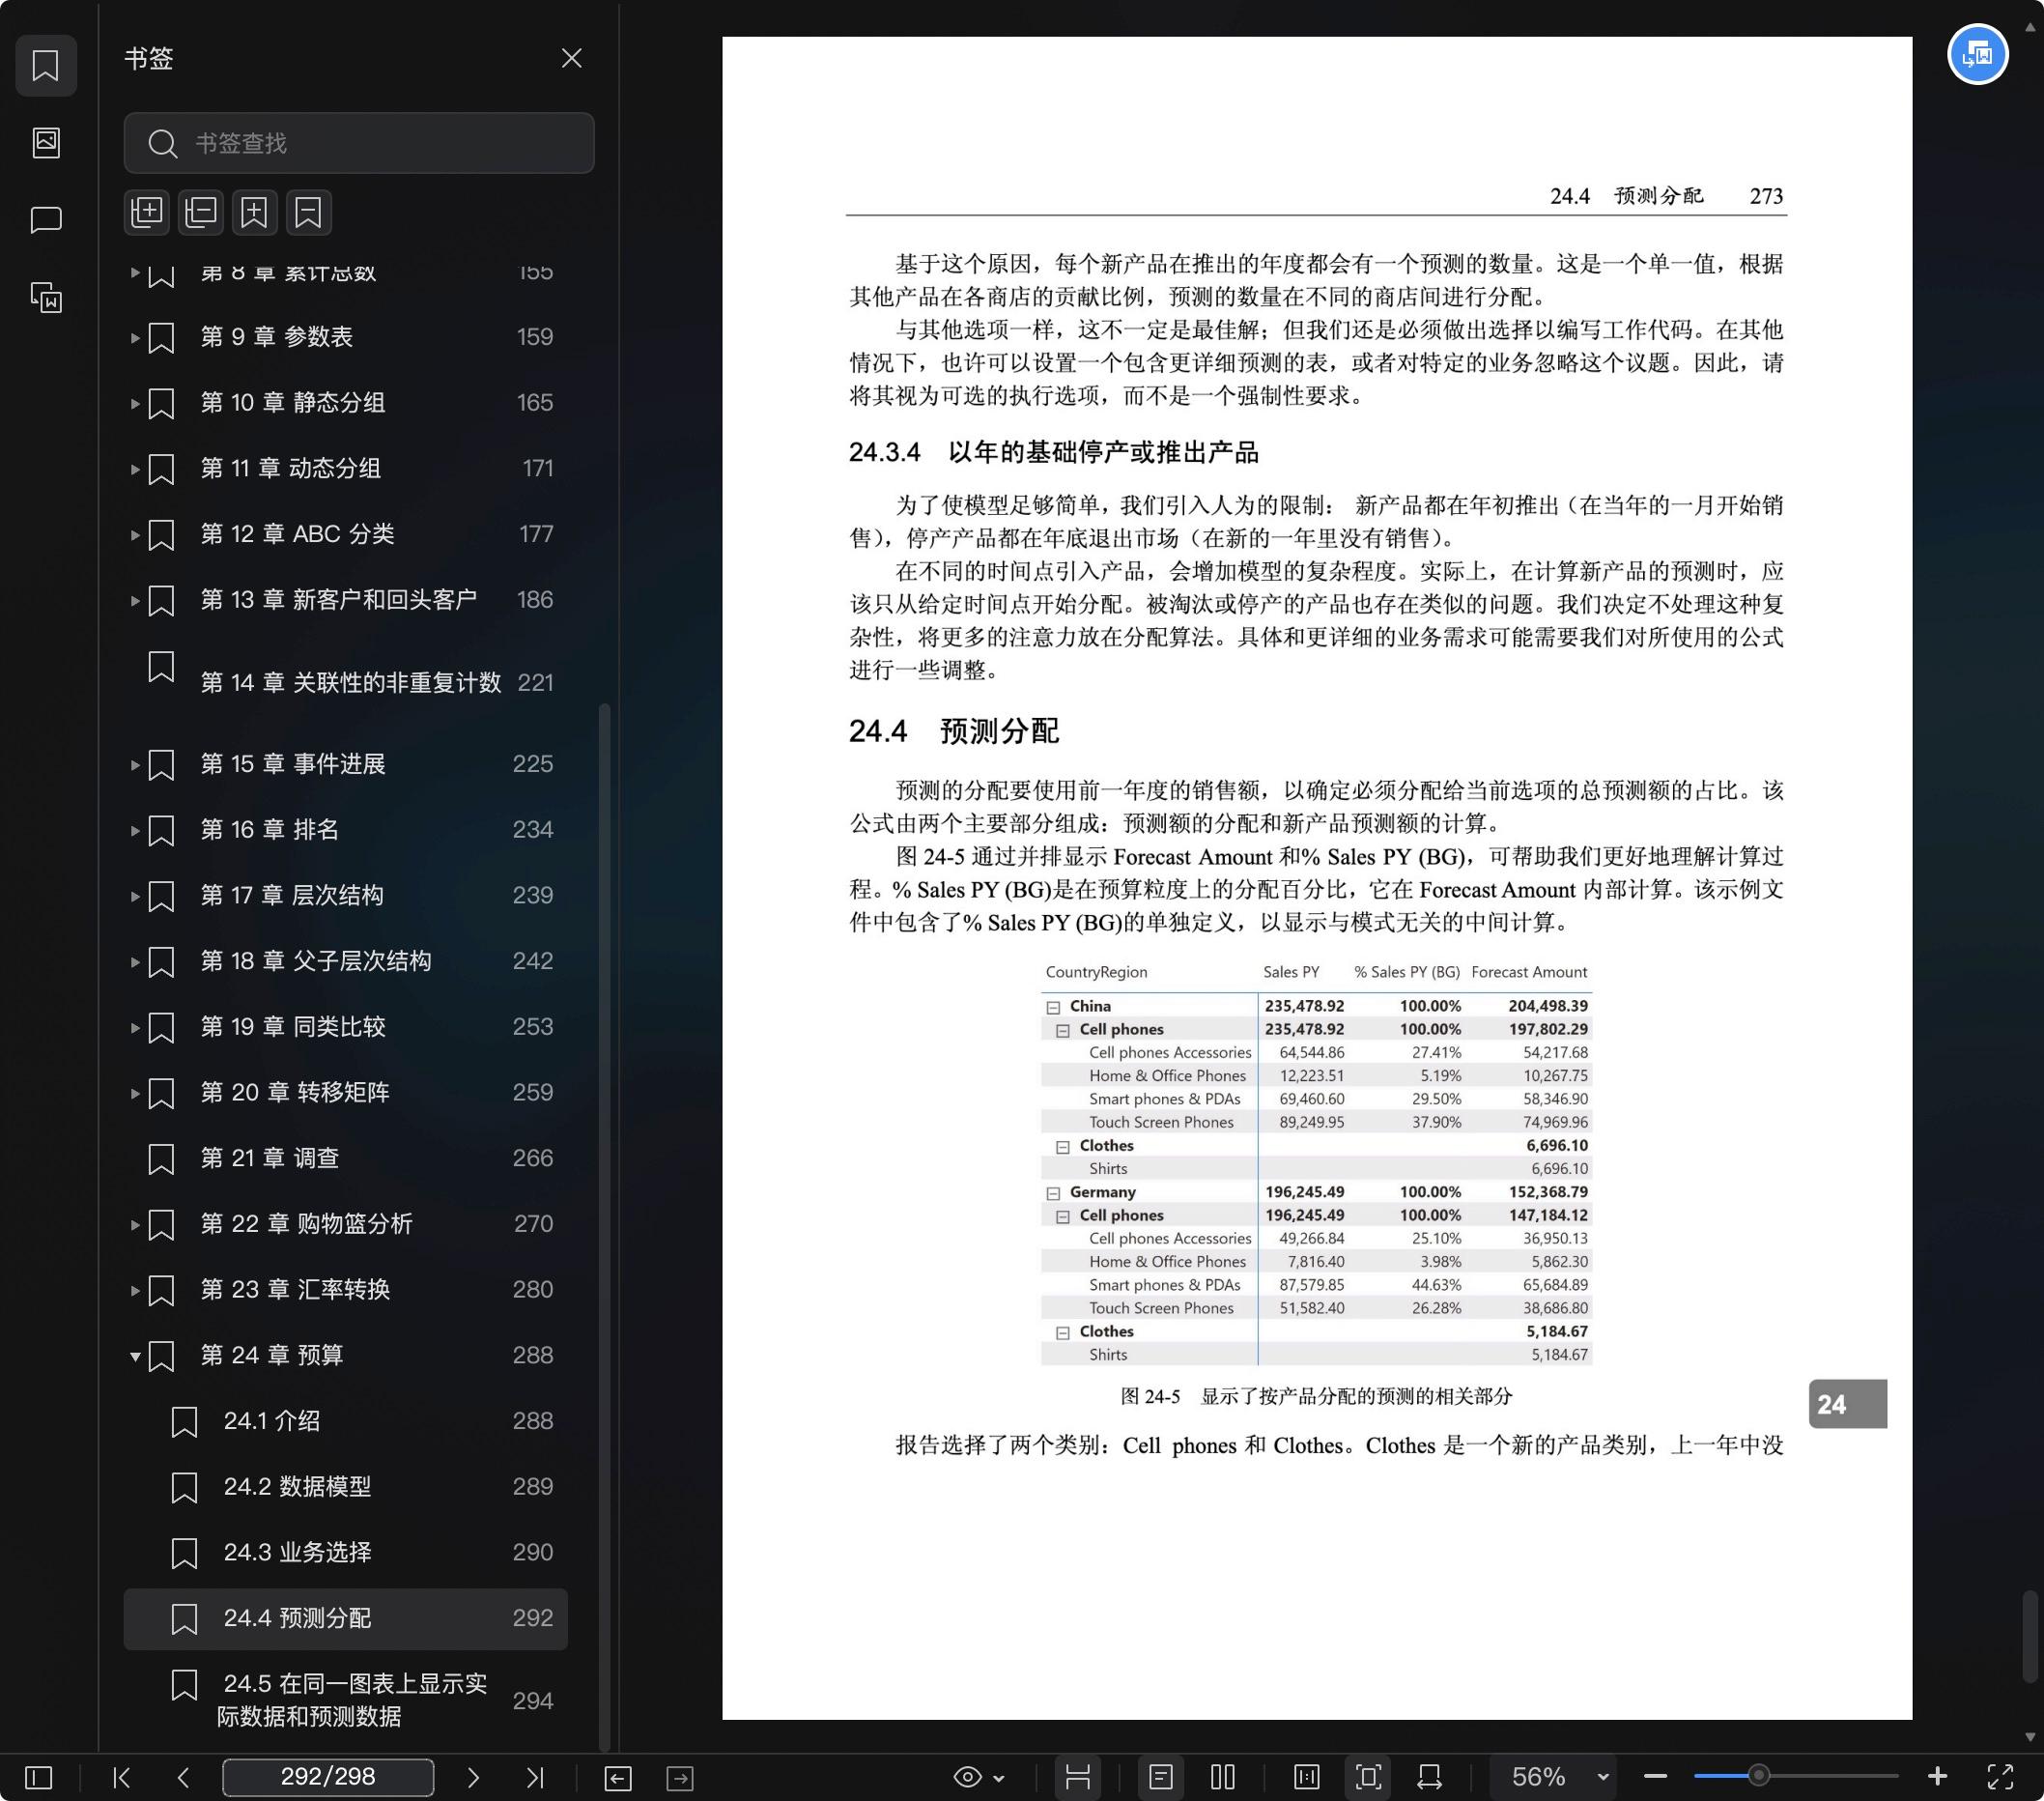The image size is (2044, 1801).
Task: Open the 56% zoom level dropdown
Action: (1554, 1777)
